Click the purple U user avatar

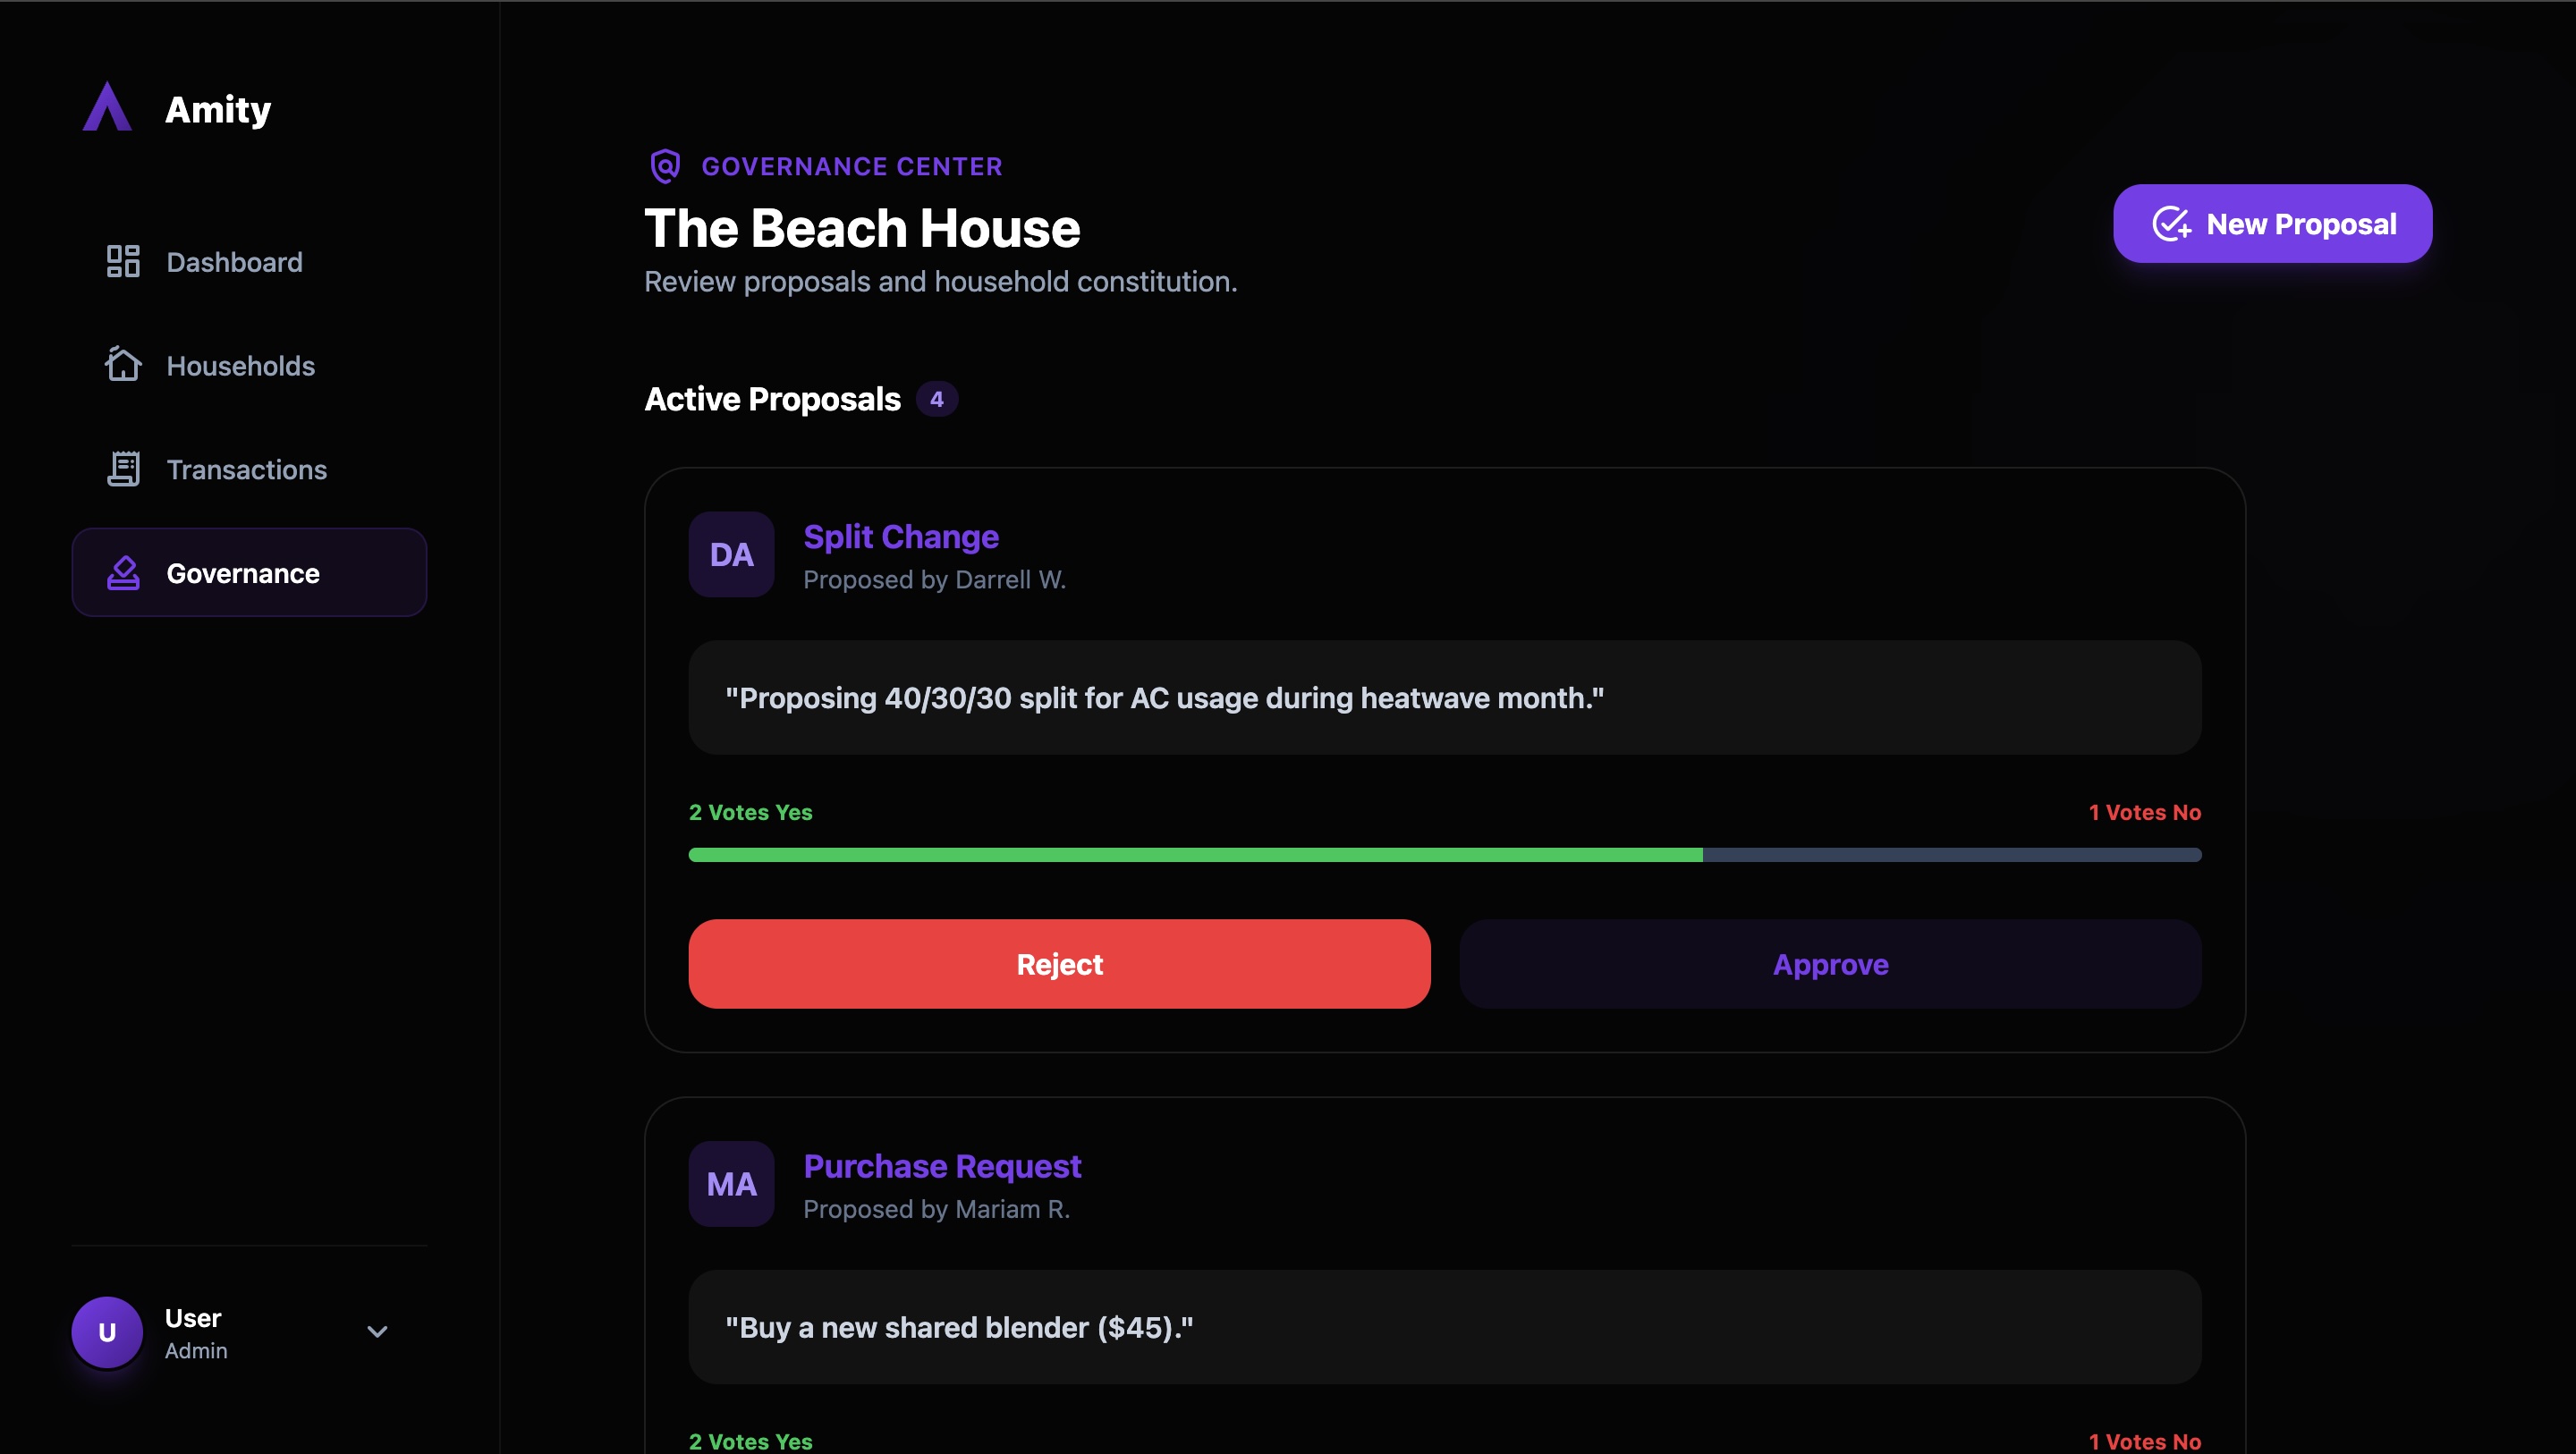[107, 1332]
